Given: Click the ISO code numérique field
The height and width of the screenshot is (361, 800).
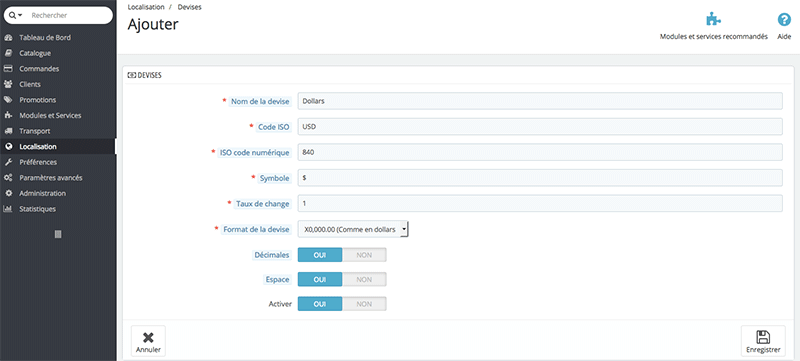Looking at the screenshot, I should pyautogui.click(x=540, y=152).
